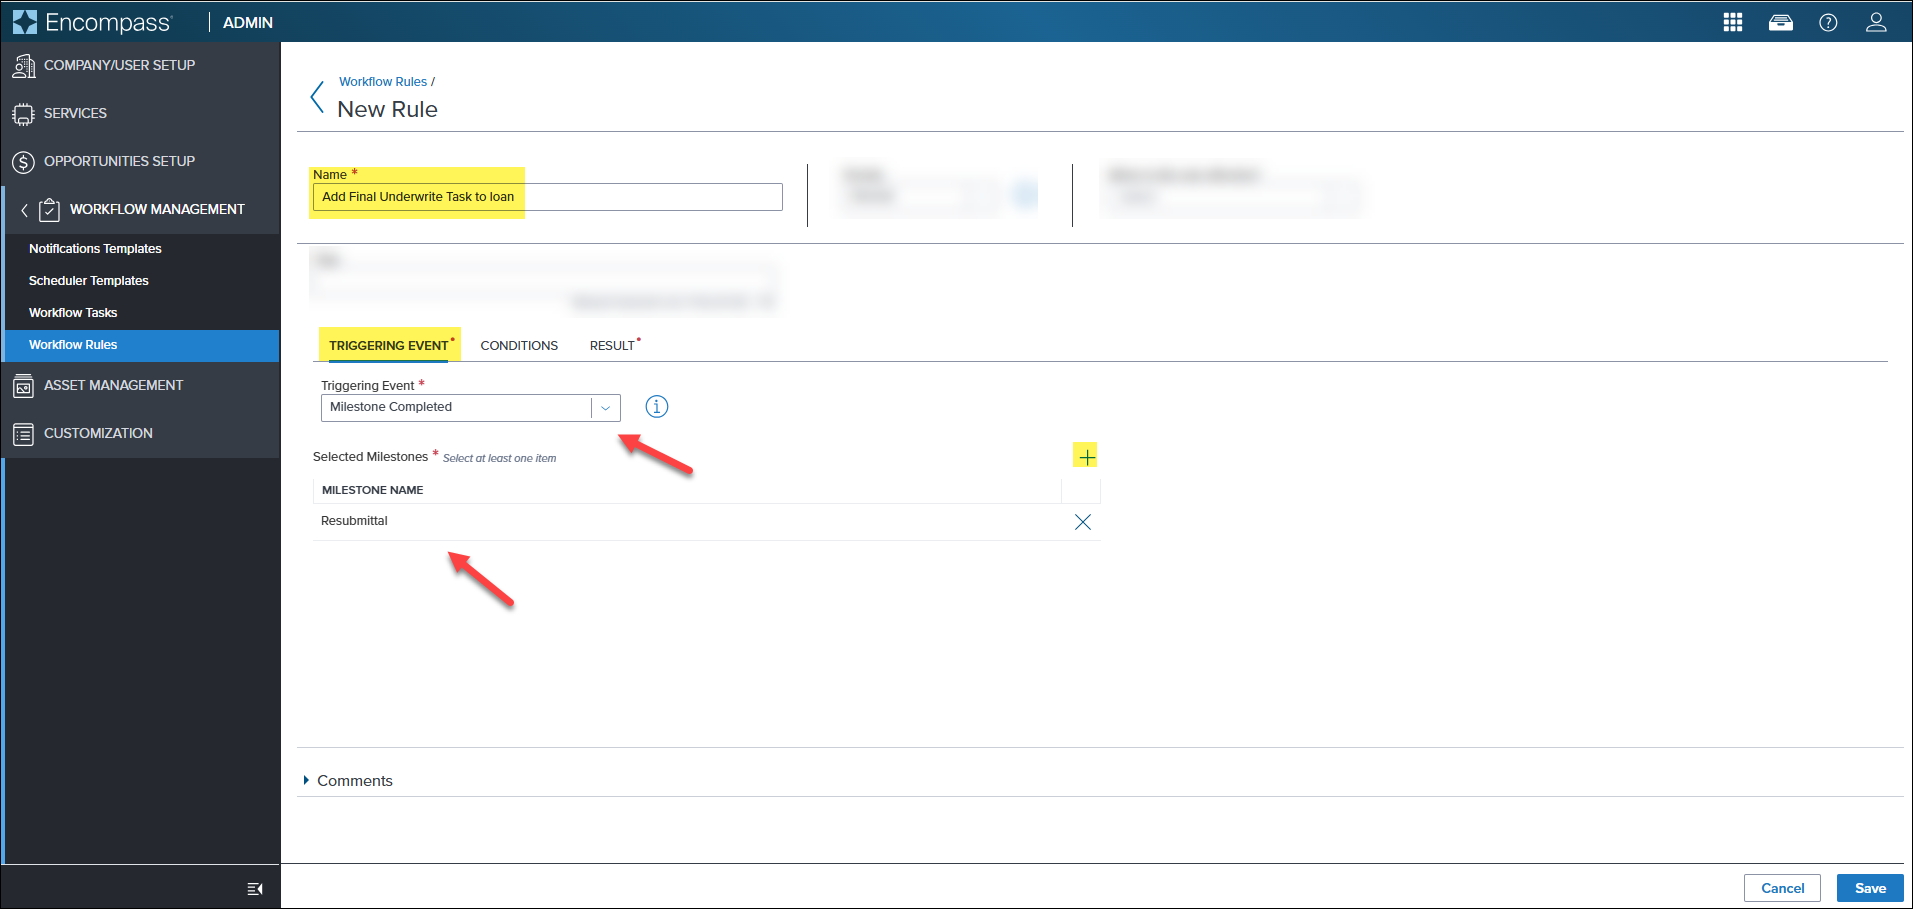This screenshot has height=909, width=1913.
Task: Add a milestone with the plus icon
Action: 1086,457
